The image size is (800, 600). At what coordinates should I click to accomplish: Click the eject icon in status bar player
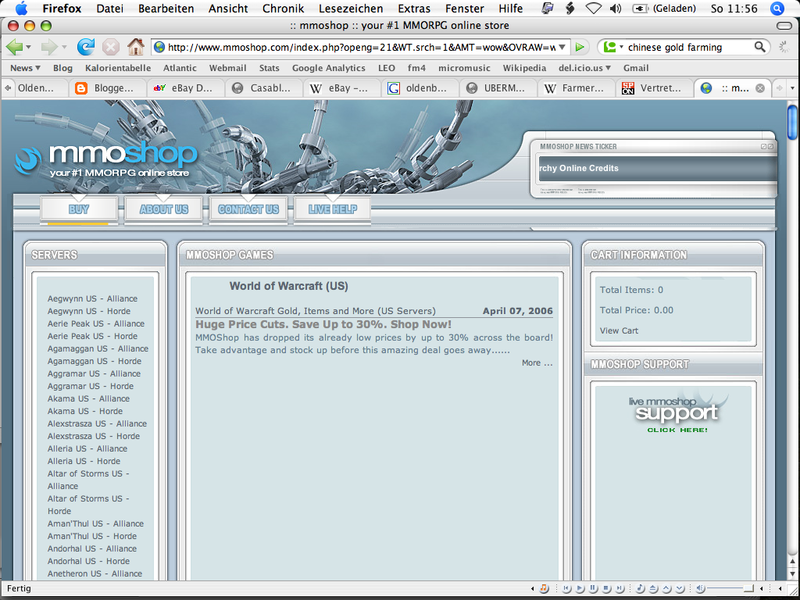(654, 589)
